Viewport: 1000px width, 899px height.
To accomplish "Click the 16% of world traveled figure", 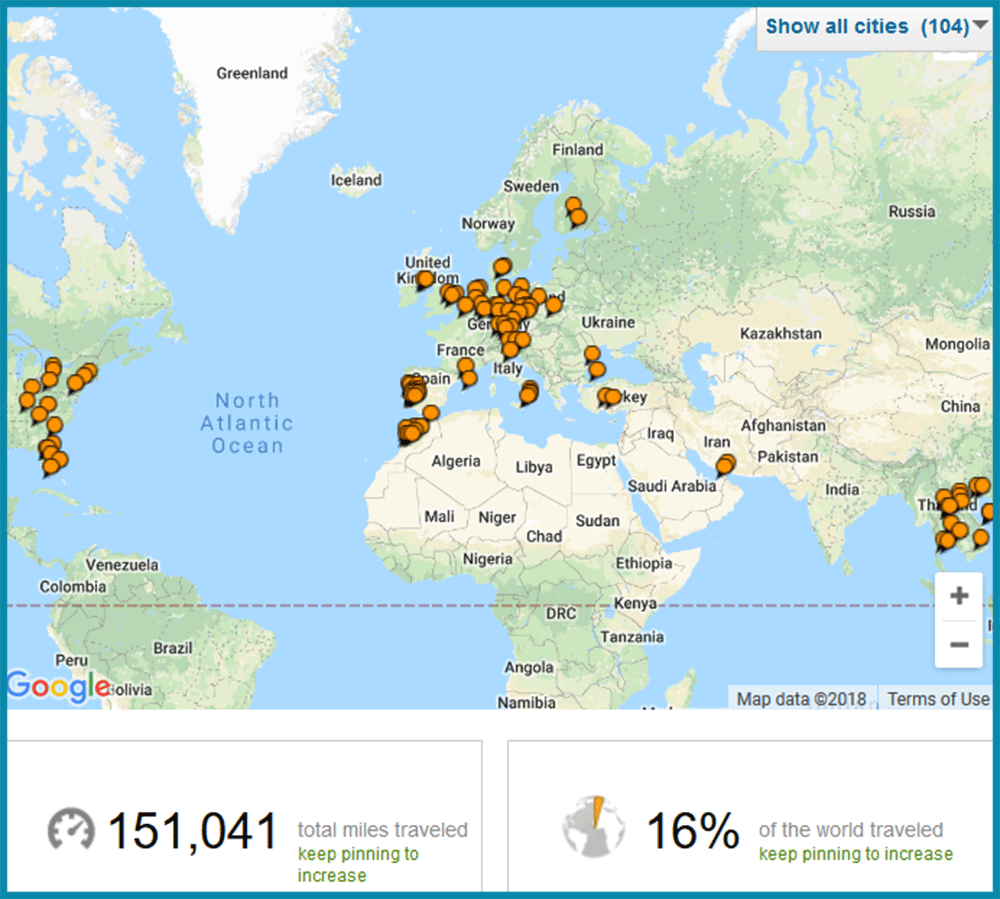I will click(x=693, y=831).
